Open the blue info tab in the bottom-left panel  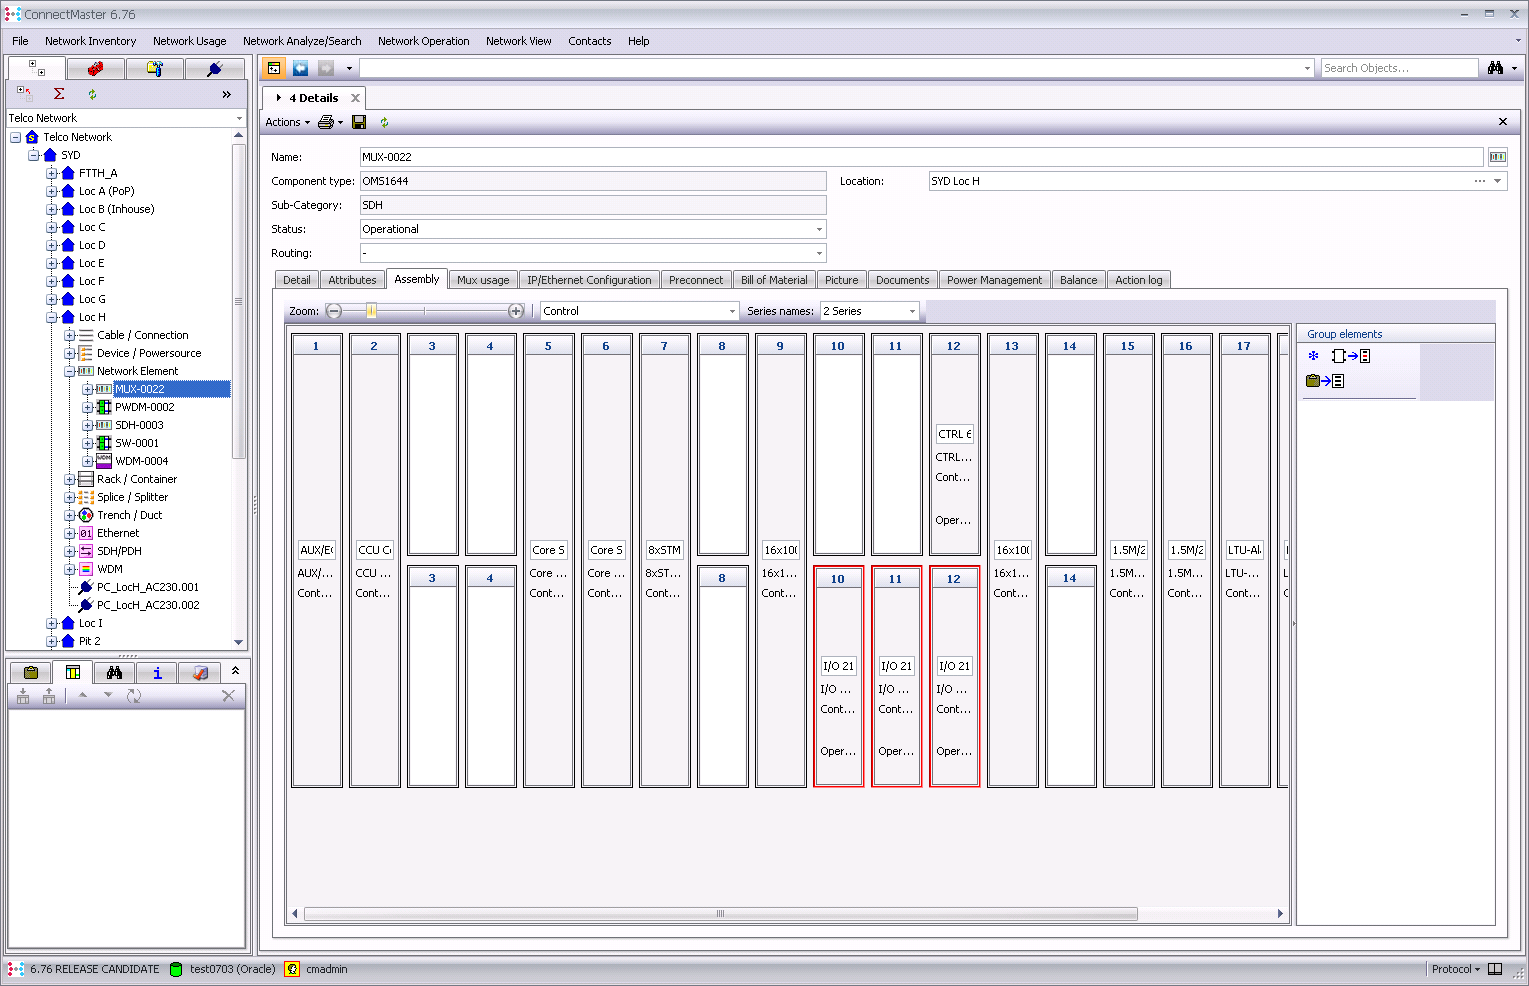click(157, 672)
